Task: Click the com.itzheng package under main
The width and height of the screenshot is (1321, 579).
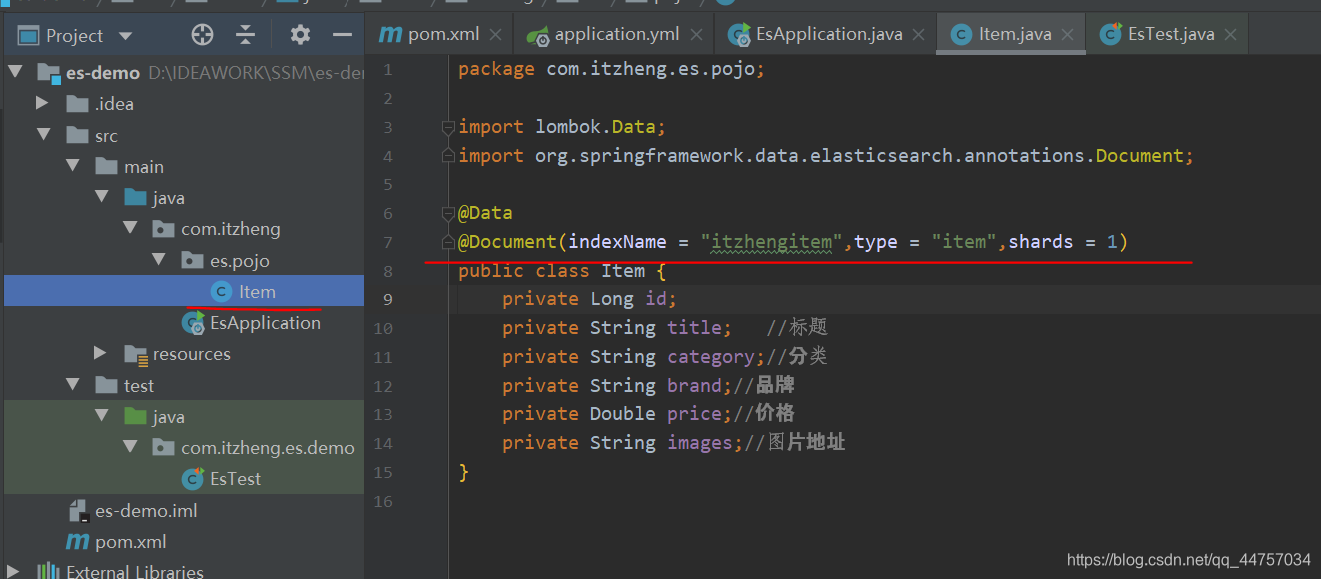Action: (x=230, y=229)
